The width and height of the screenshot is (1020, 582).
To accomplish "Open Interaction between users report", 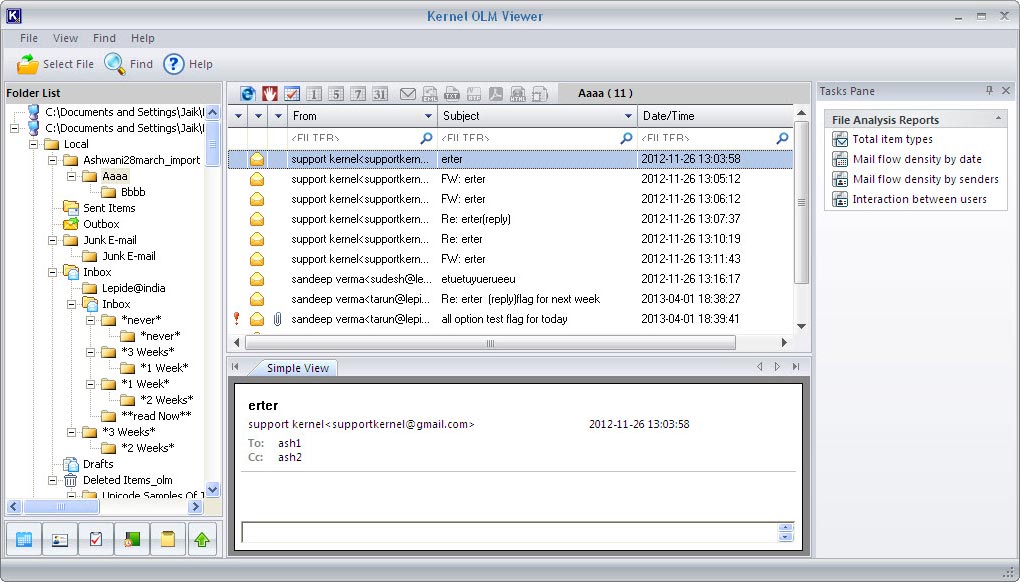I will click(x=919, y=199).
